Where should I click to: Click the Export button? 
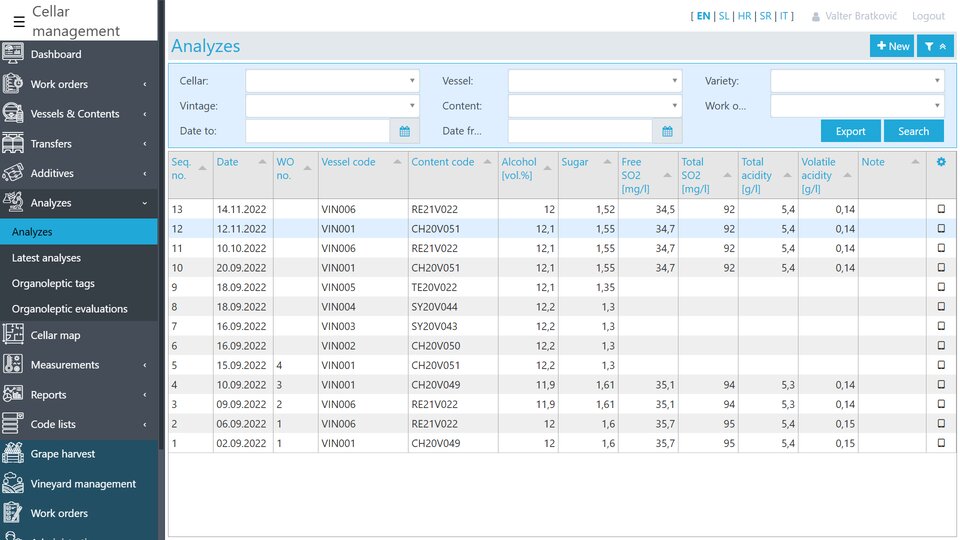tap(850, 131)
